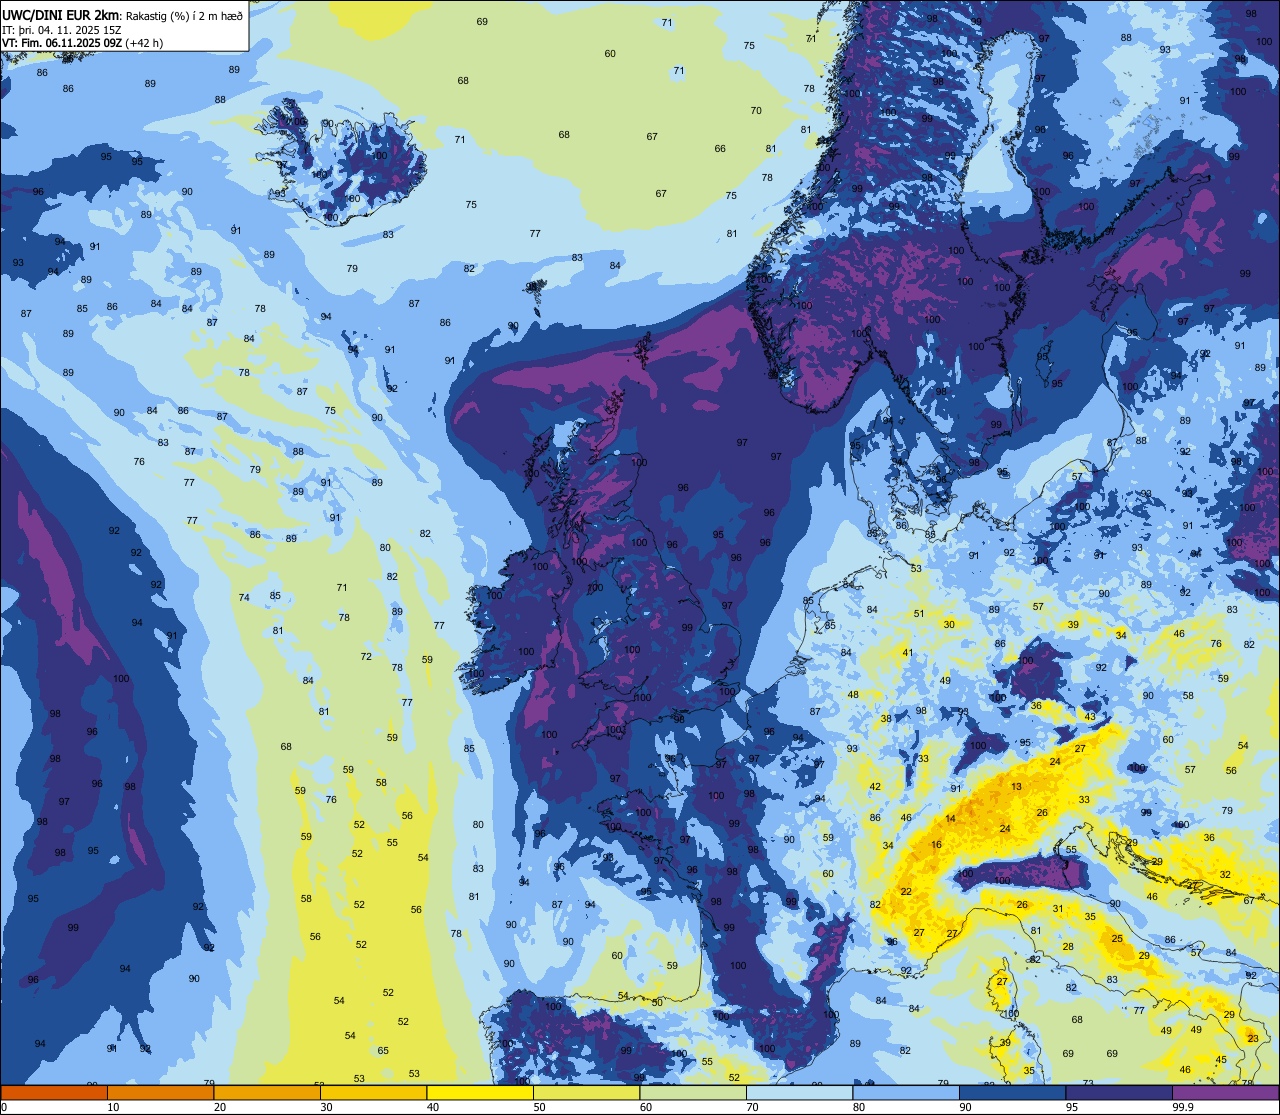Click the (+42 h) forecast offset text
This screenshot has height=1115, width=1280.
(144, 43)
